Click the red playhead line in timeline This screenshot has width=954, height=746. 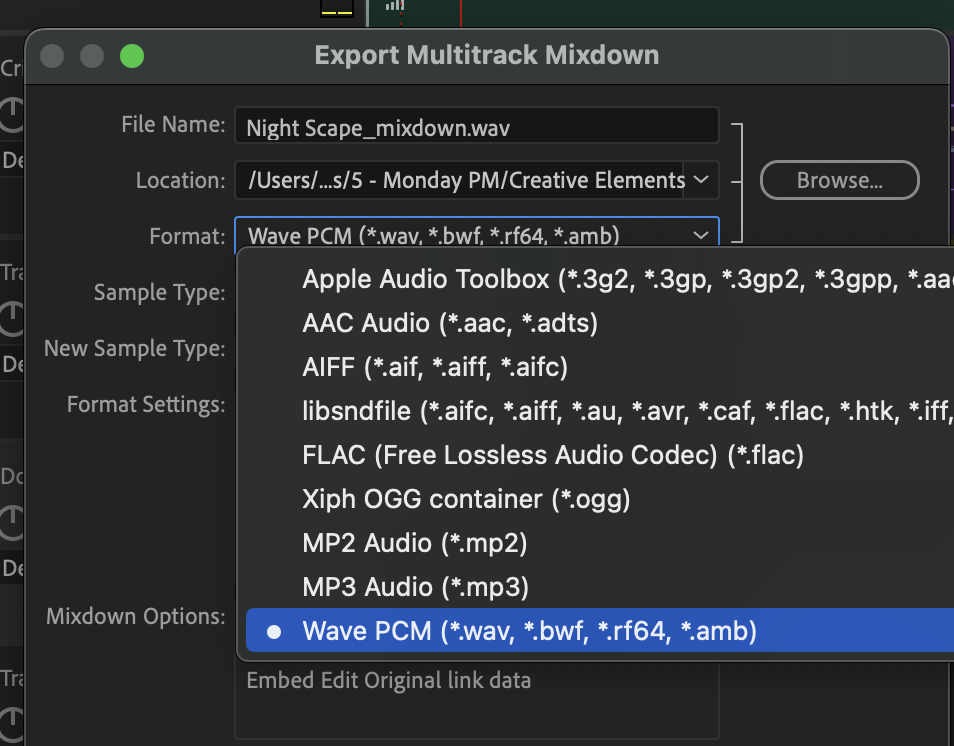460,12
